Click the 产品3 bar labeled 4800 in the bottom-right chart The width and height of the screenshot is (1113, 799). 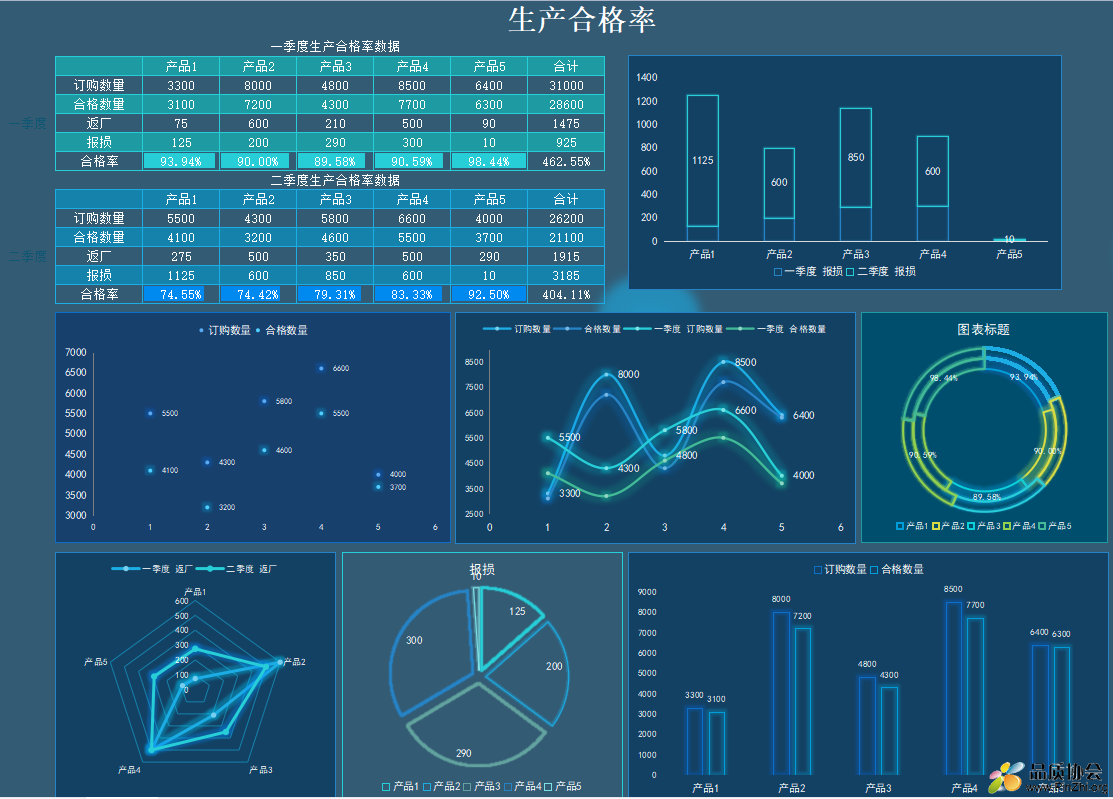coord(867,725)
